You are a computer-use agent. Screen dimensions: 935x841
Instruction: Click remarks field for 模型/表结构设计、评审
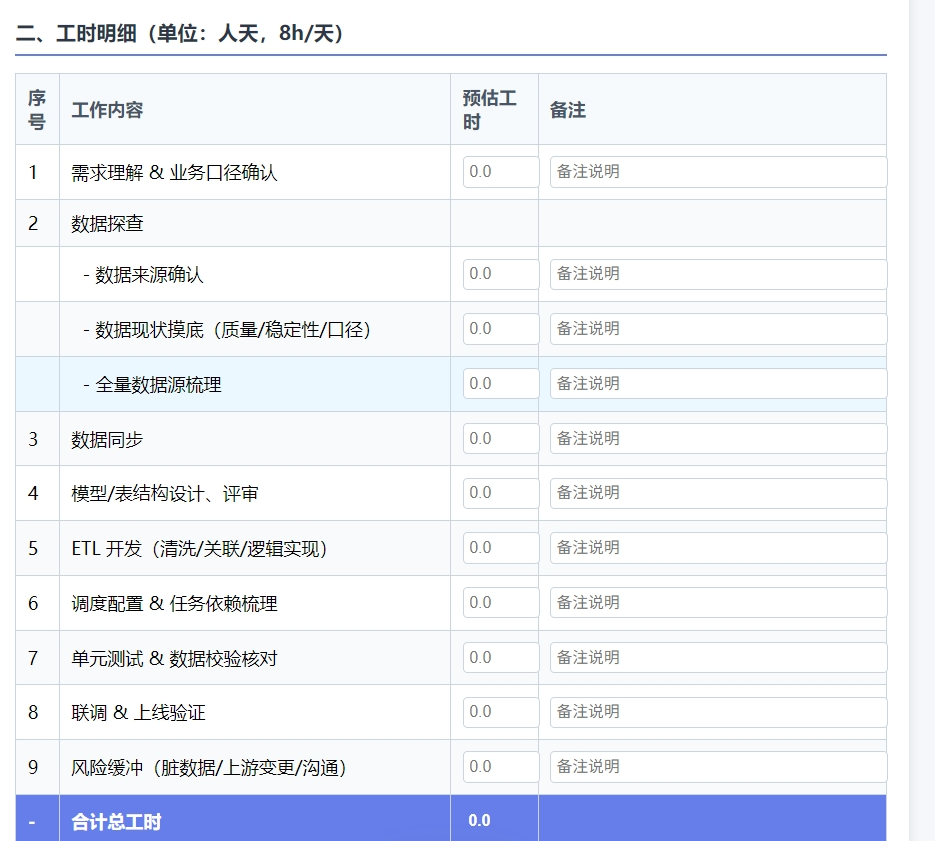719,493
